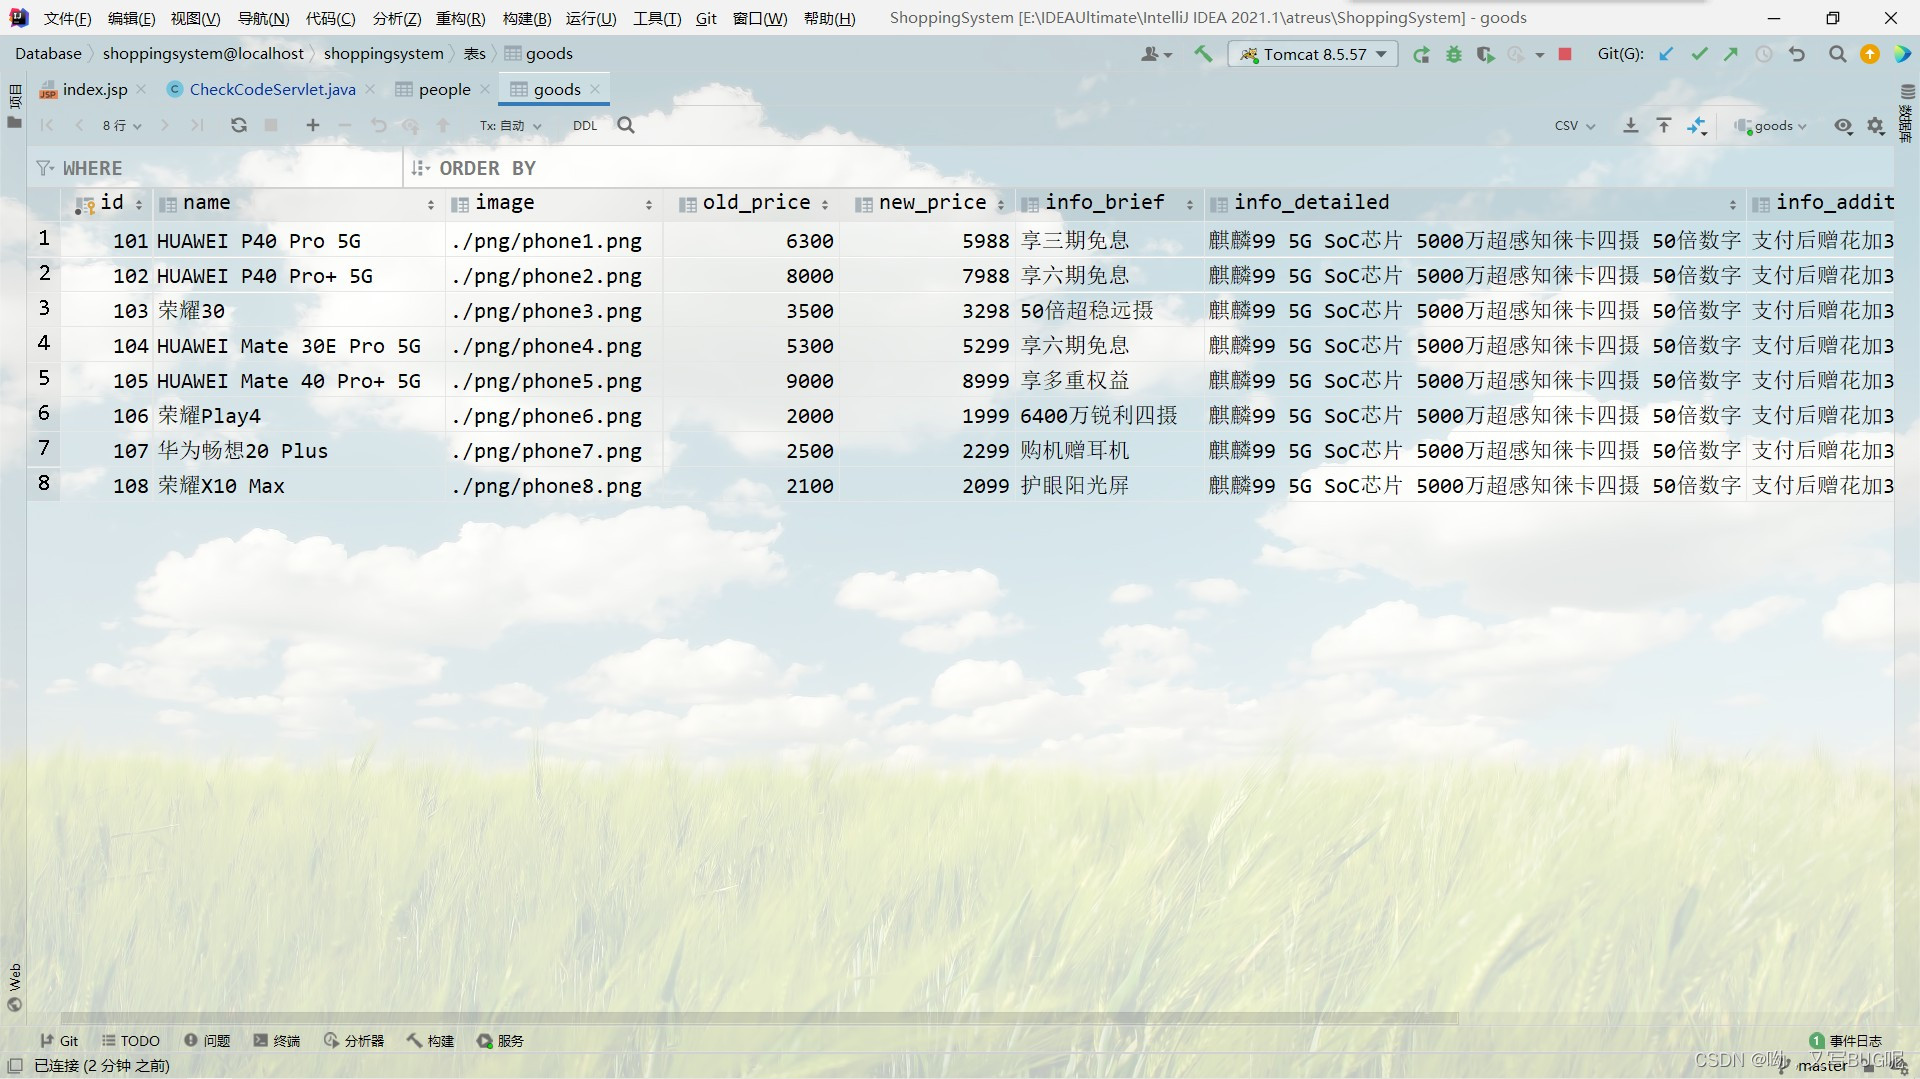This screenshot has height=1079, width=1920.
Task: Submit changes with the up arrow icon
Action: [x=443, y=125]
